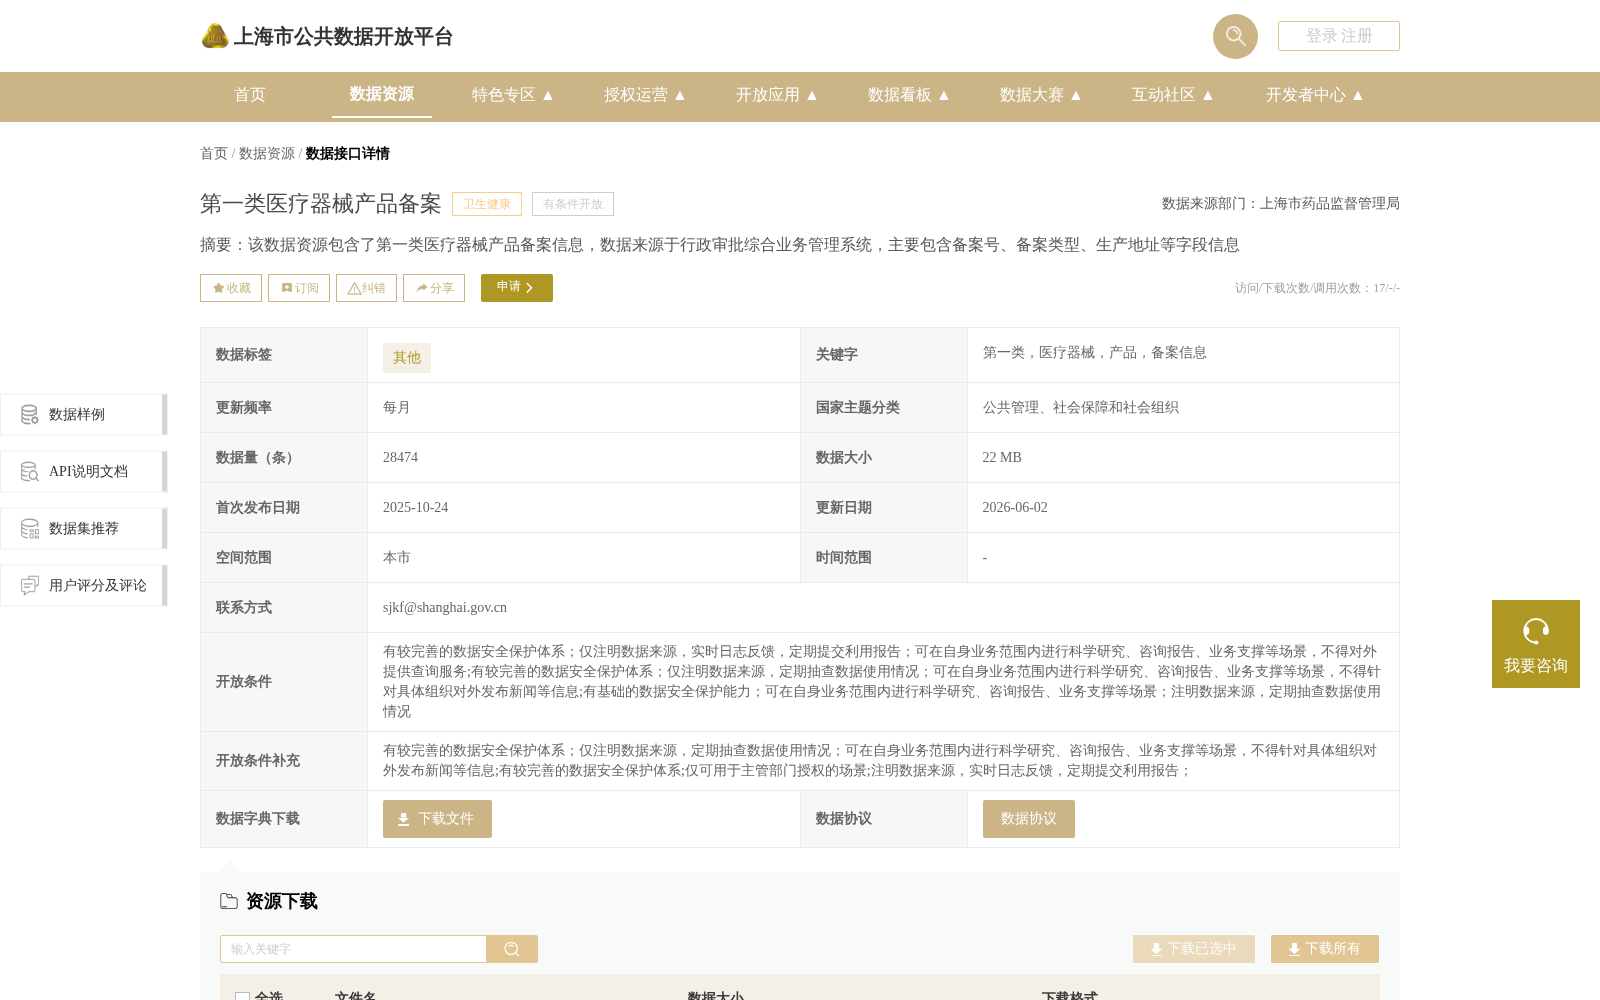Click the 首次发布日期 value 2025-10-24
The height and width of the screenshot is (1000, 1600).
tap(416, 507)
